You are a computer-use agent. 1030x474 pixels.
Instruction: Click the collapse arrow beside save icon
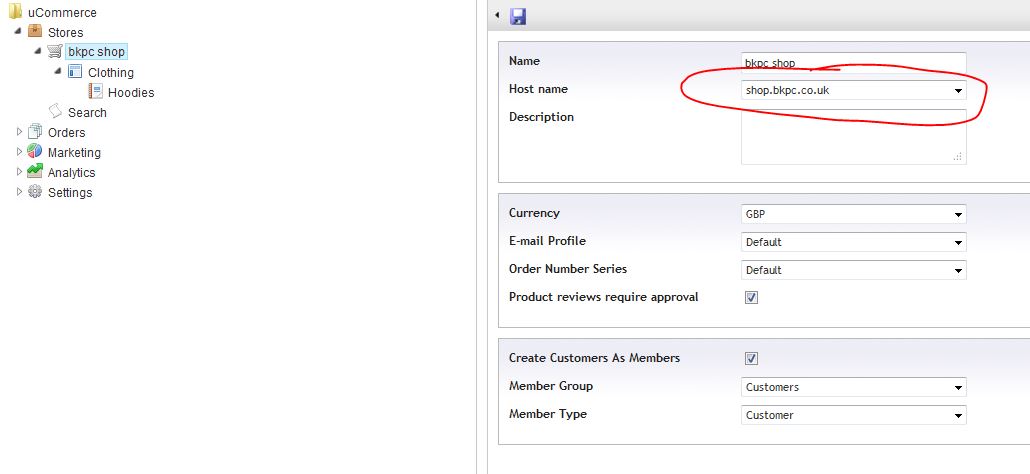(x=497, y=15)
